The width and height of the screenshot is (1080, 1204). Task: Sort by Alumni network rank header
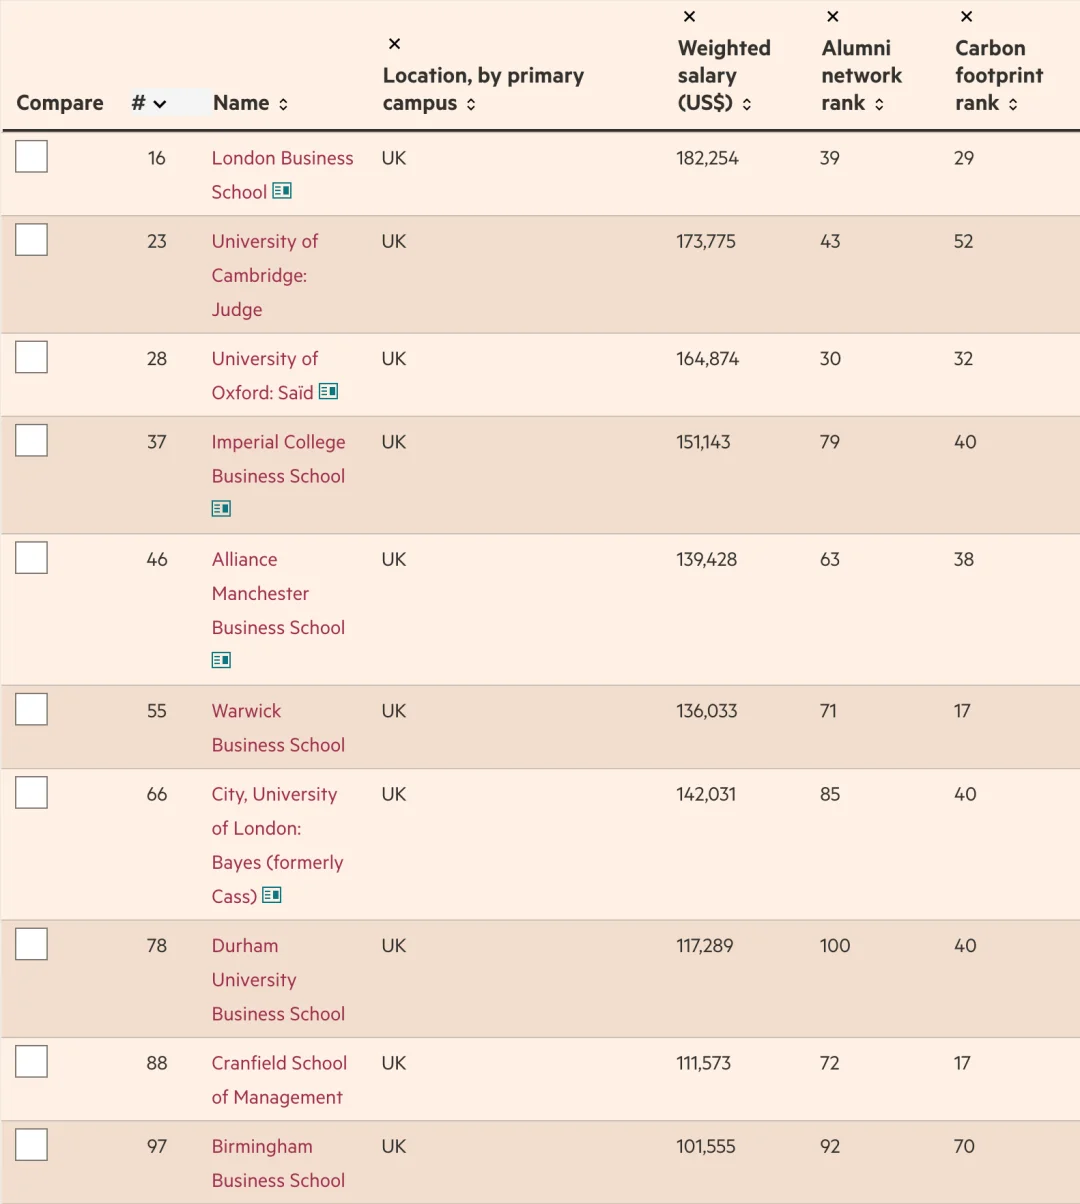click(x=879, y=104)
